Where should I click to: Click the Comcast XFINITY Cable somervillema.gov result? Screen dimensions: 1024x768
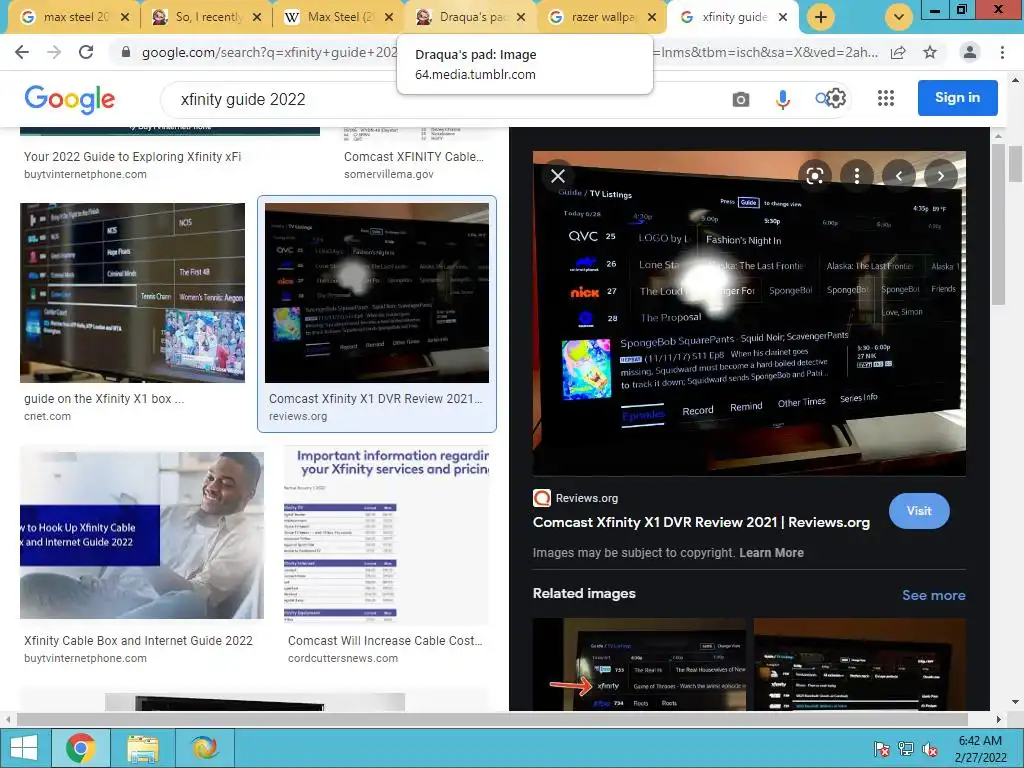tap(414, 165)
